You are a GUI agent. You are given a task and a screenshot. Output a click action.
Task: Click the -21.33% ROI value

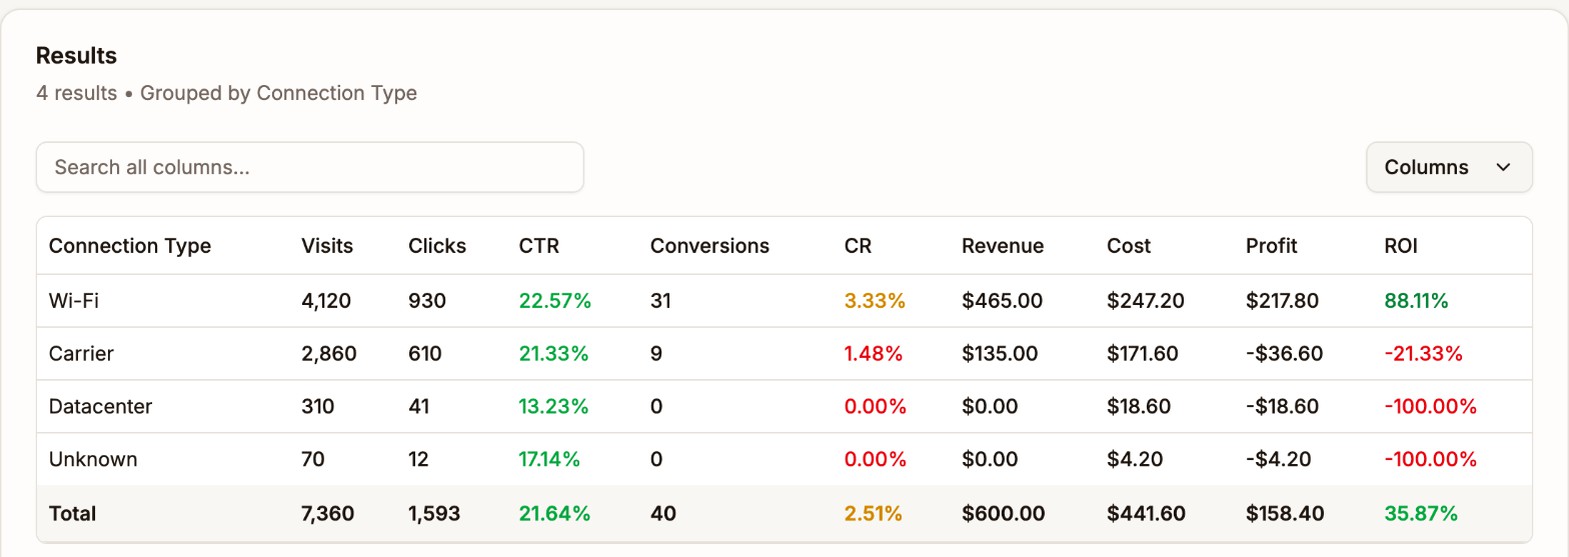(1423, 354)
